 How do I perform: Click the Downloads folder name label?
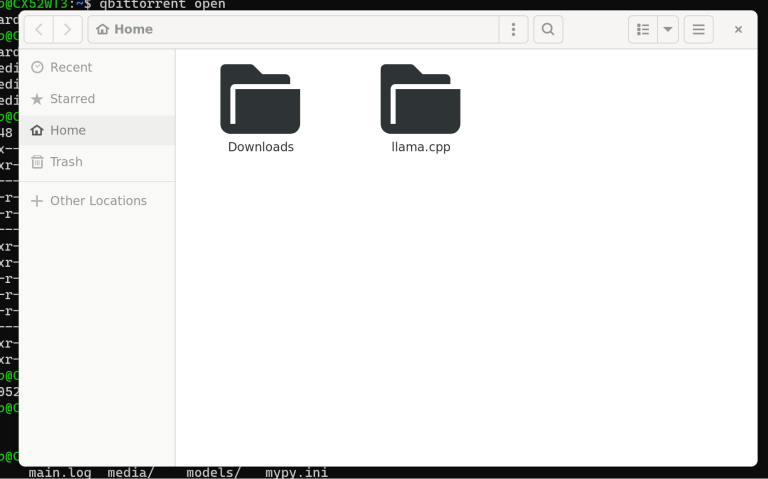coord(261,147)
